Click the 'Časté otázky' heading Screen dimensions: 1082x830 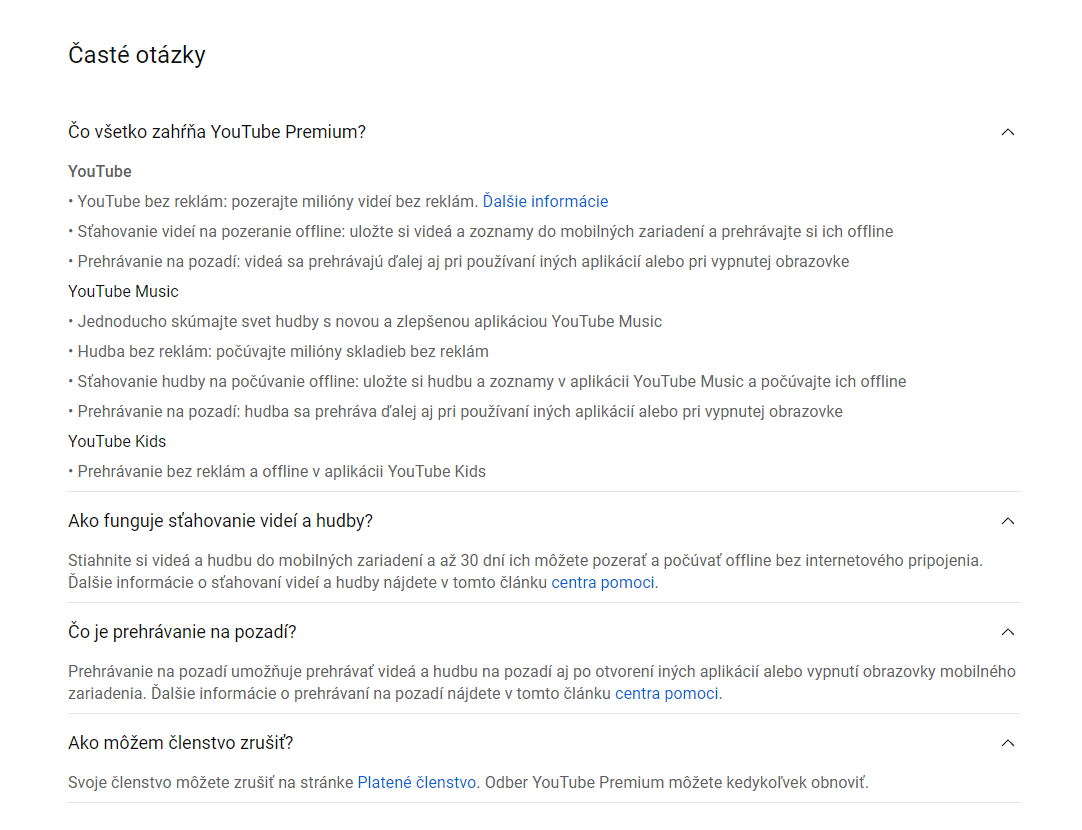coord(137,55)
